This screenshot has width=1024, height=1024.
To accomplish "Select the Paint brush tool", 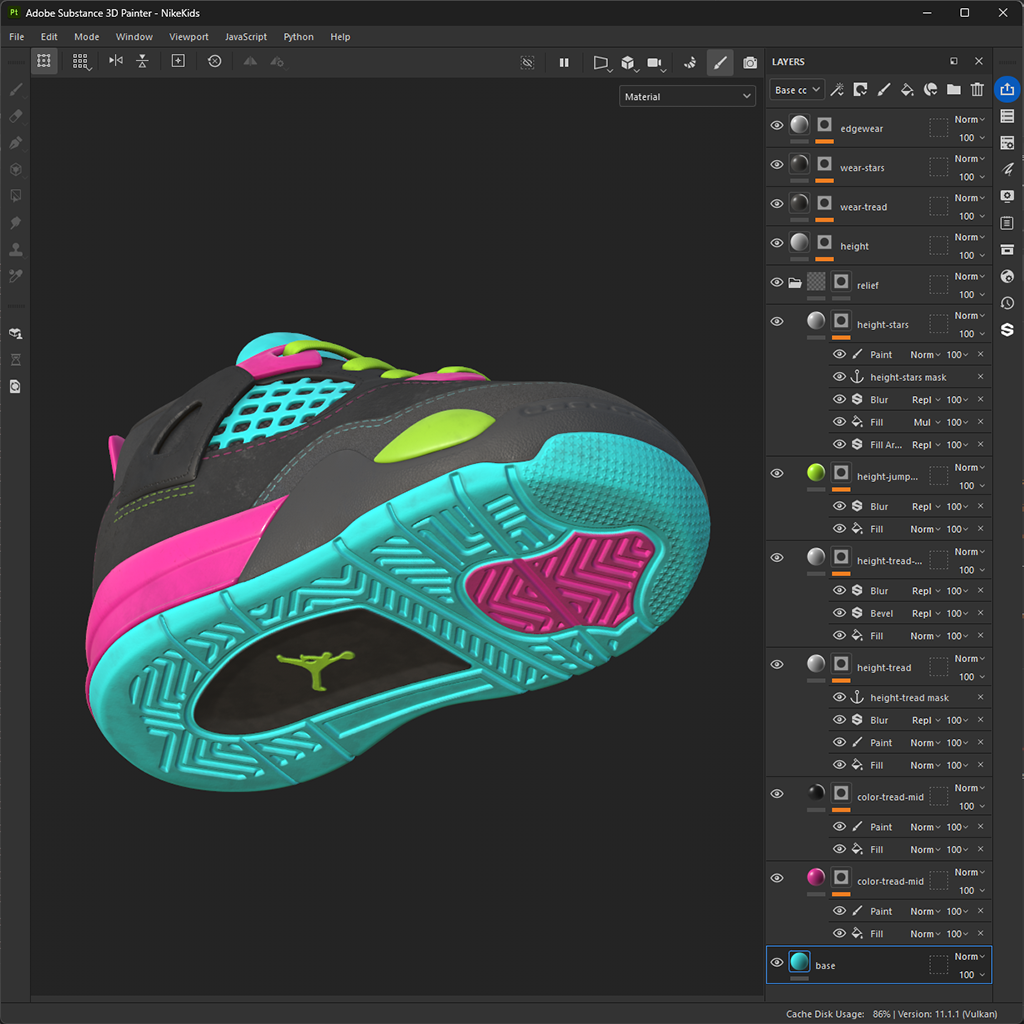I will point(15,89).
